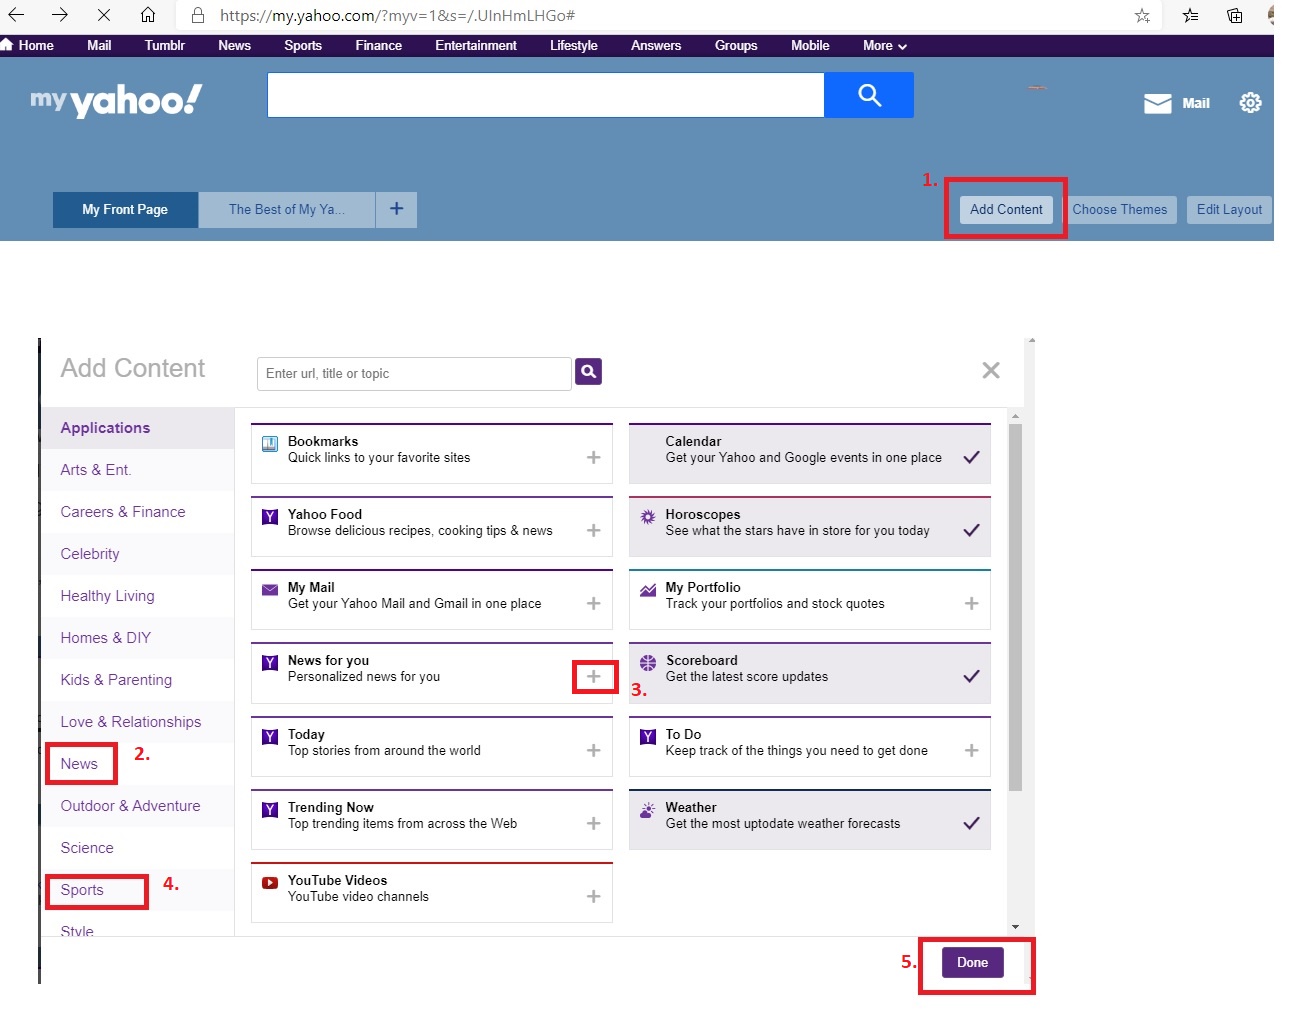Click the Edit Layout button

pos(1229,209)
